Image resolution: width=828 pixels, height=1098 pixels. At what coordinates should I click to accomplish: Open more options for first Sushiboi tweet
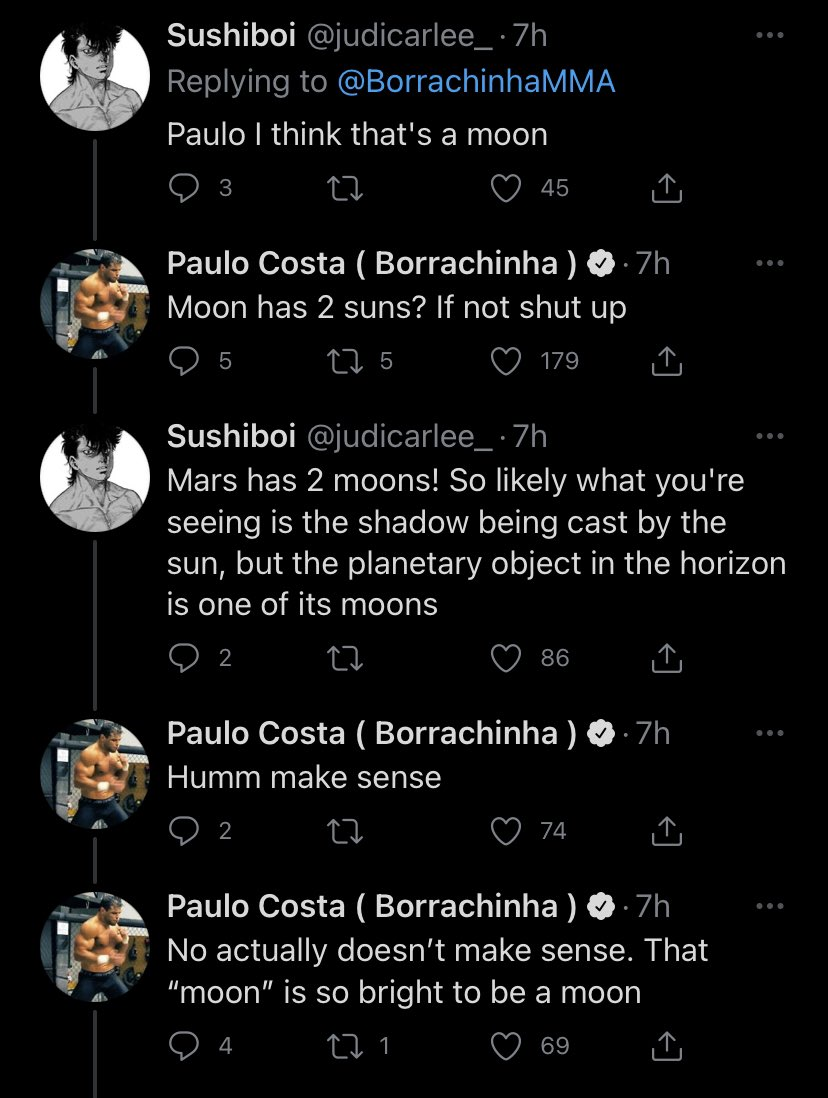click(768, 36)
